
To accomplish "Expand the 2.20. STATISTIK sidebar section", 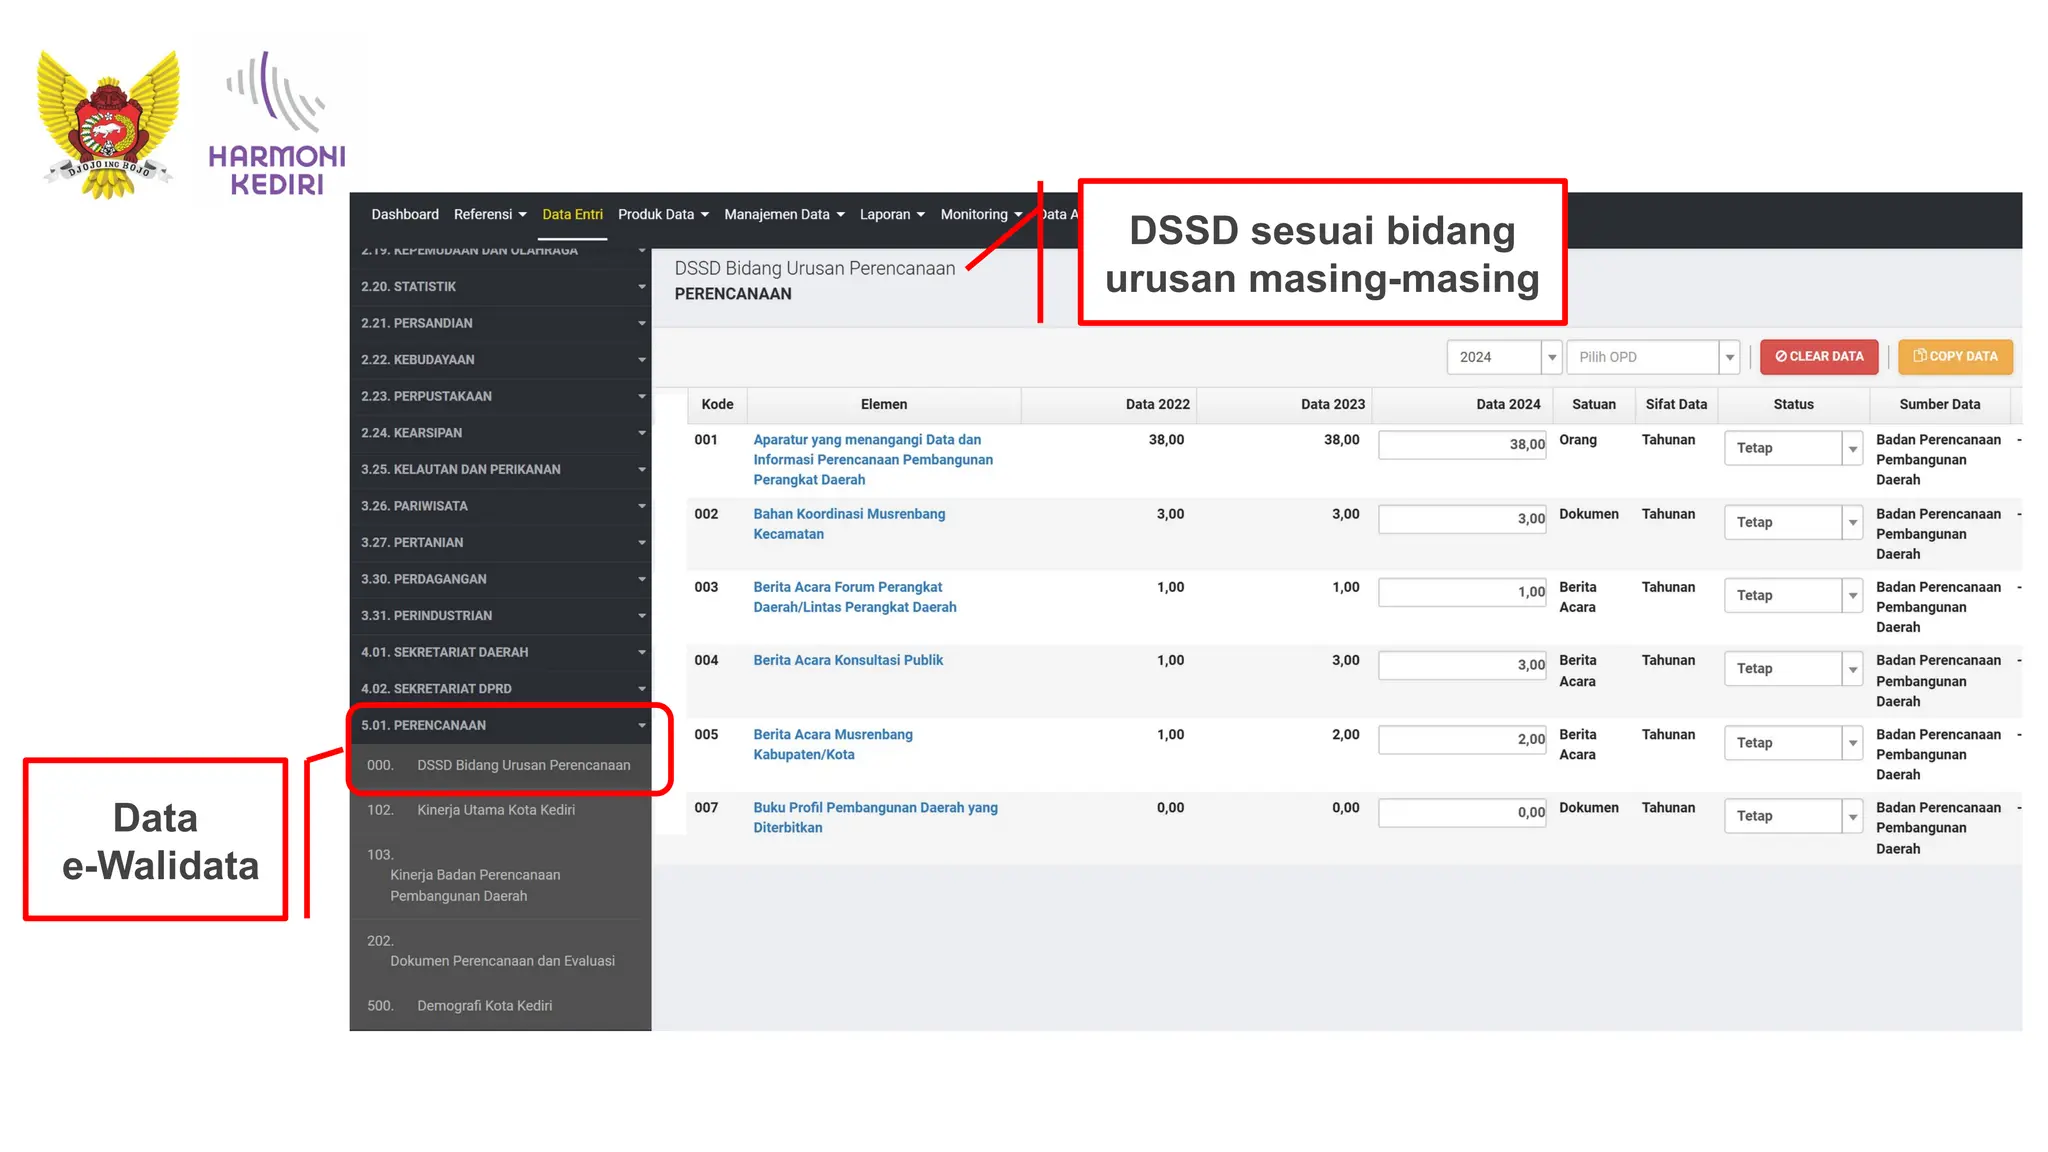I will [x=500, y=287].
